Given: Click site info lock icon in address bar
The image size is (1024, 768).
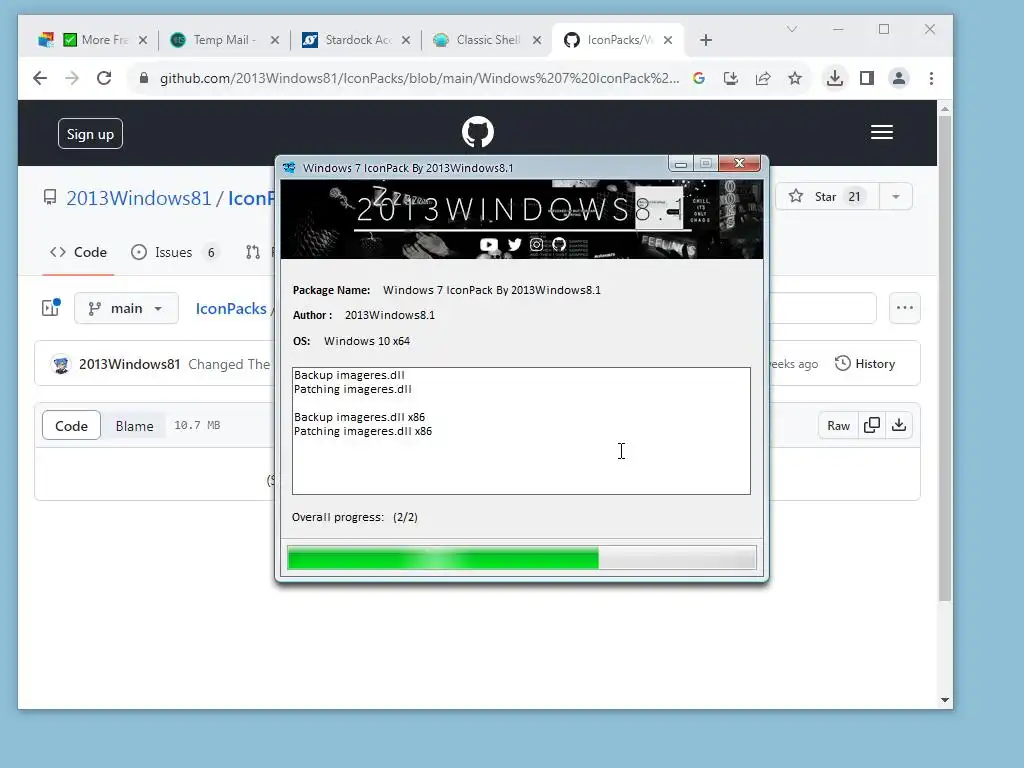Looking at the screenshot, I should (x=144, y=78).
